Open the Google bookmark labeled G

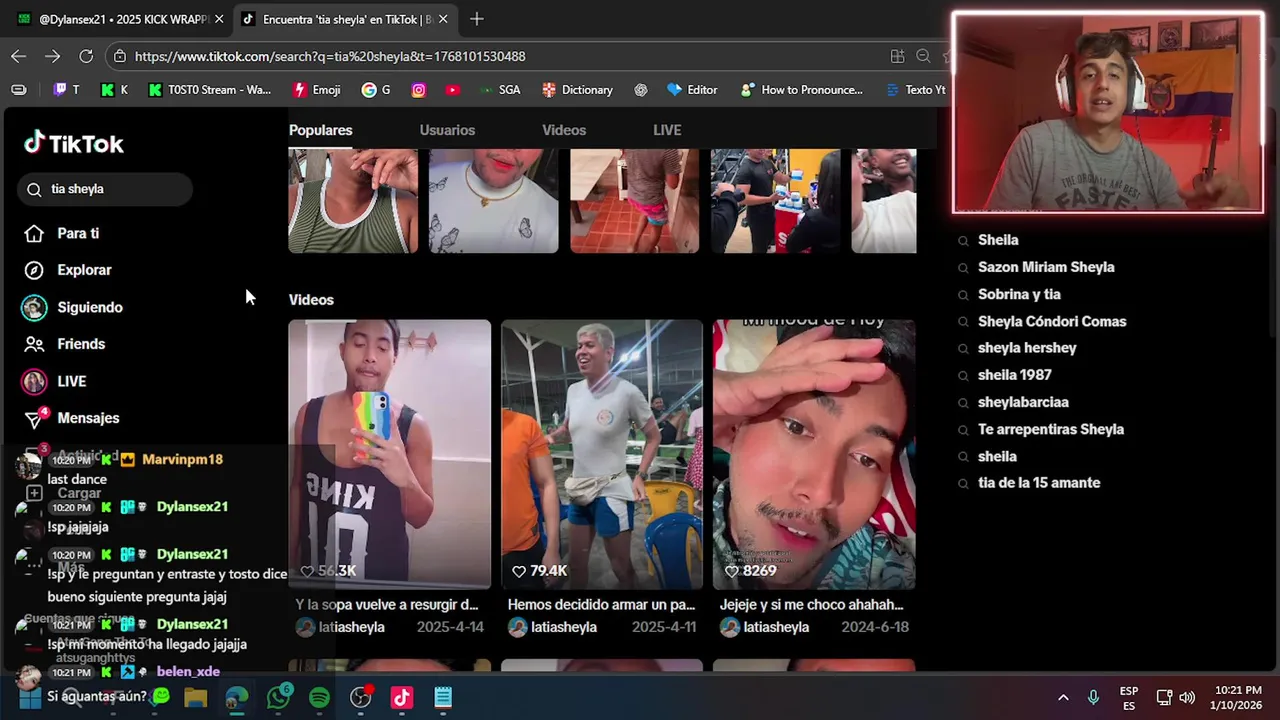pos(376,89)
